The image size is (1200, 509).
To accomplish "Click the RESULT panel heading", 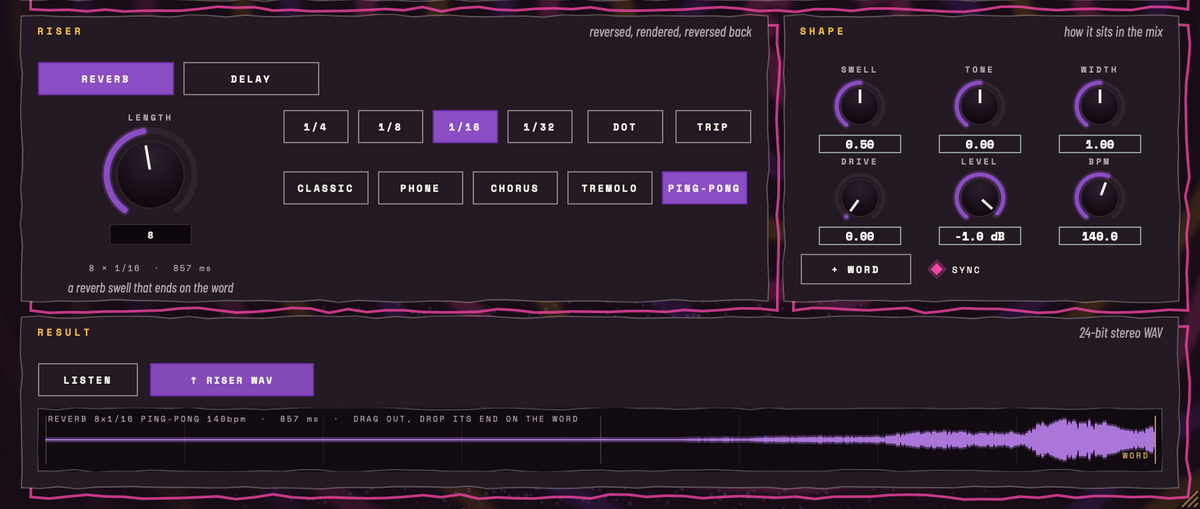I will pyautogui.click(x=64, y=332).
